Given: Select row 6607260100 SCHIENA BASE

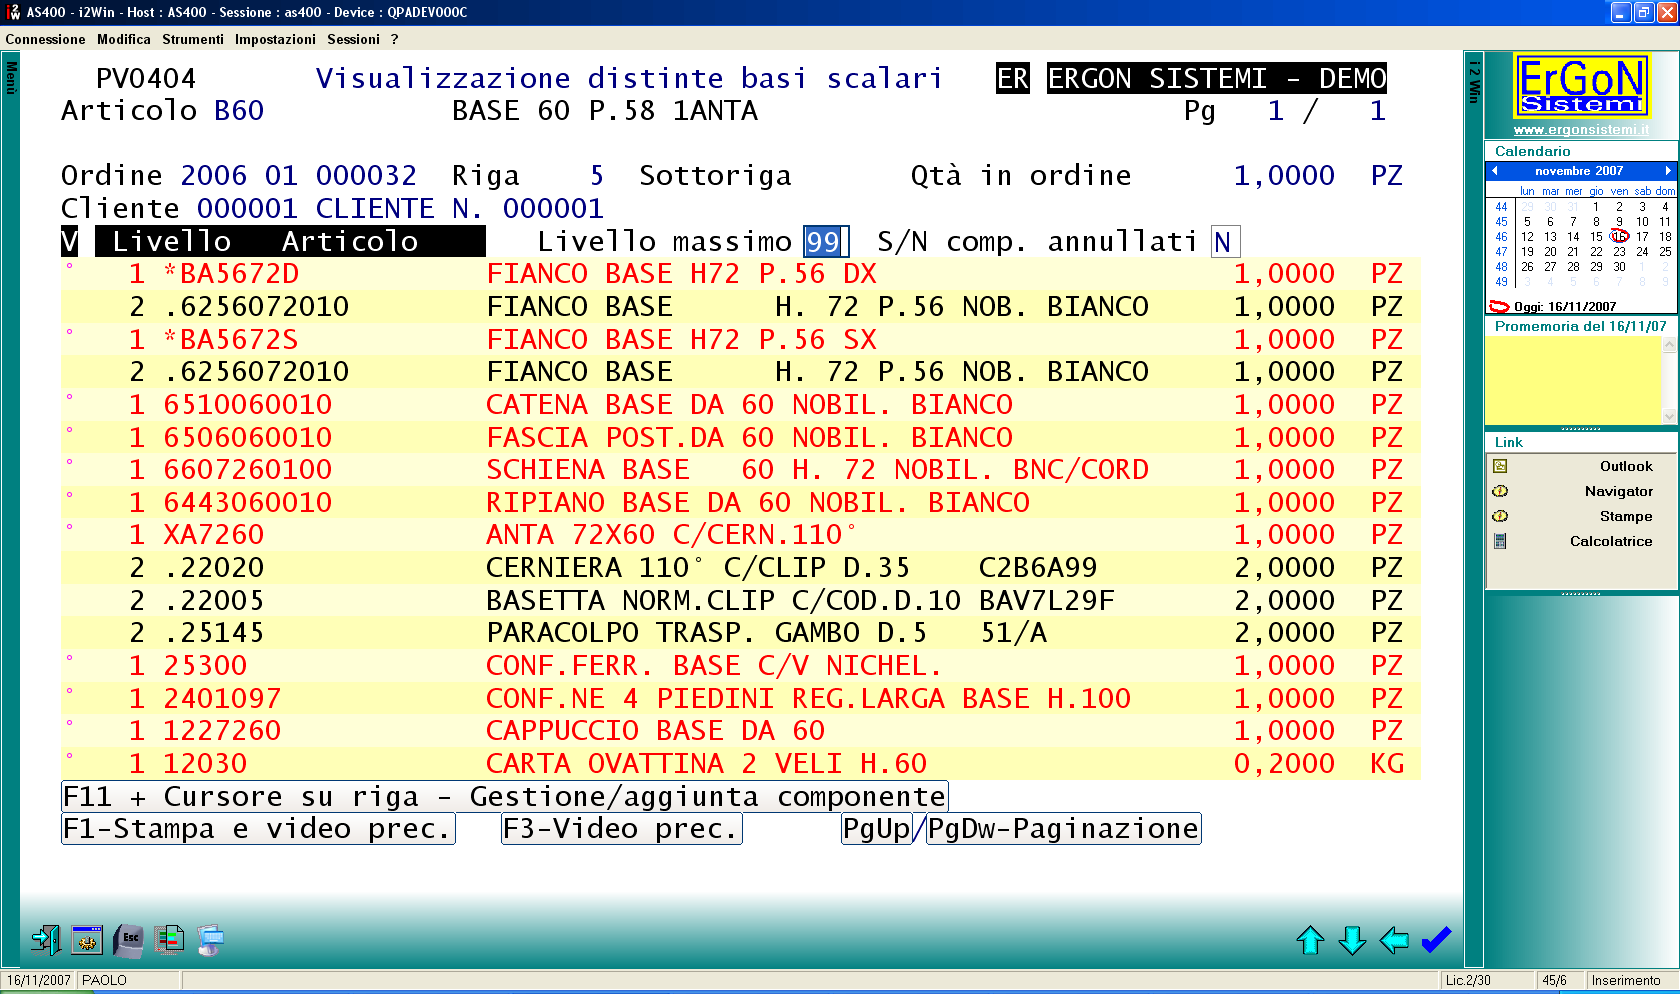Looking at the screenshot, I should (741, 469).
